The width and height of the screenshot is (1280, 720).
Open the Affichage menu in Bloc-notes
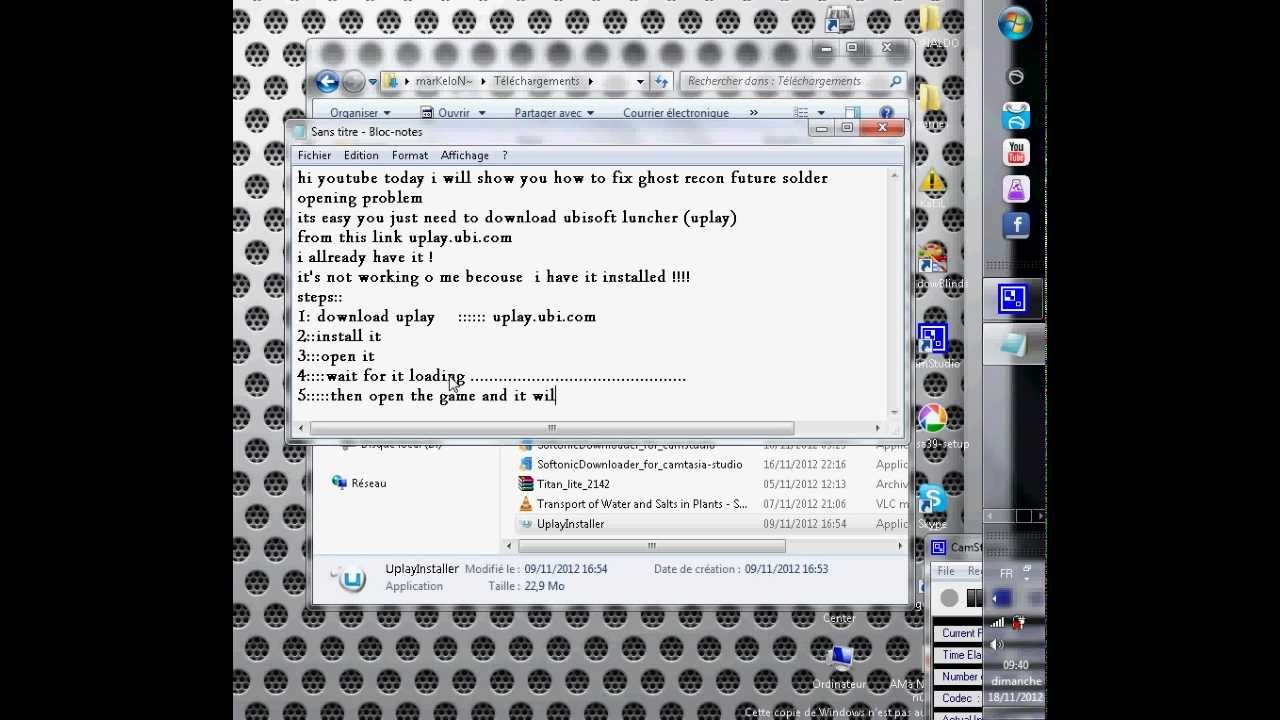[465, 155]
